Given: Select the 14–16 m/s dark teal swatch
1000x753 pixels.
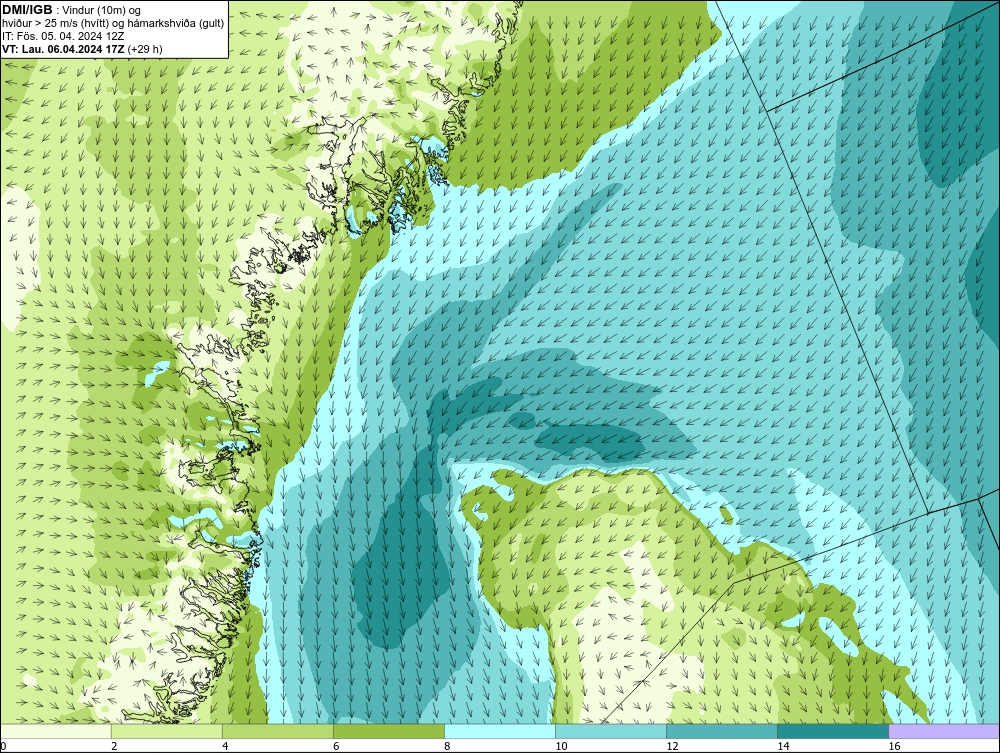Looking at the screenshot, I should tap(832, 731).
